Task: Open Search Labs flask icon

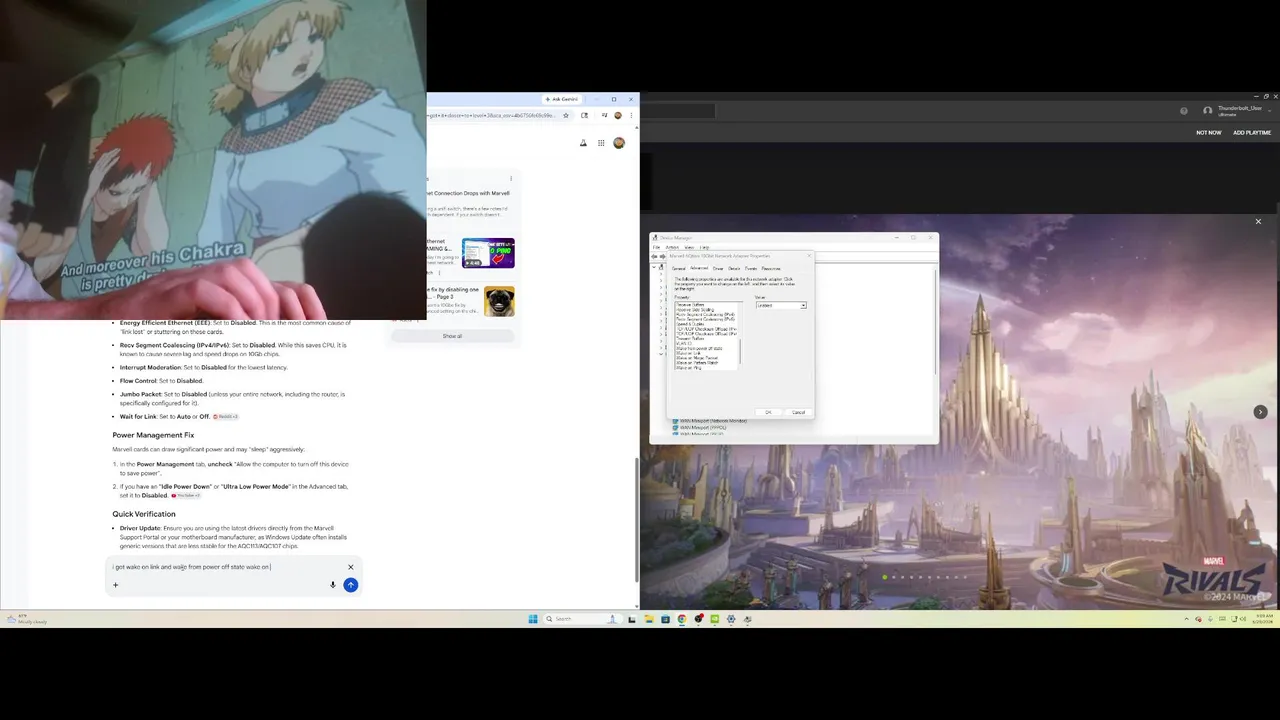Action: tap(583, 143)
